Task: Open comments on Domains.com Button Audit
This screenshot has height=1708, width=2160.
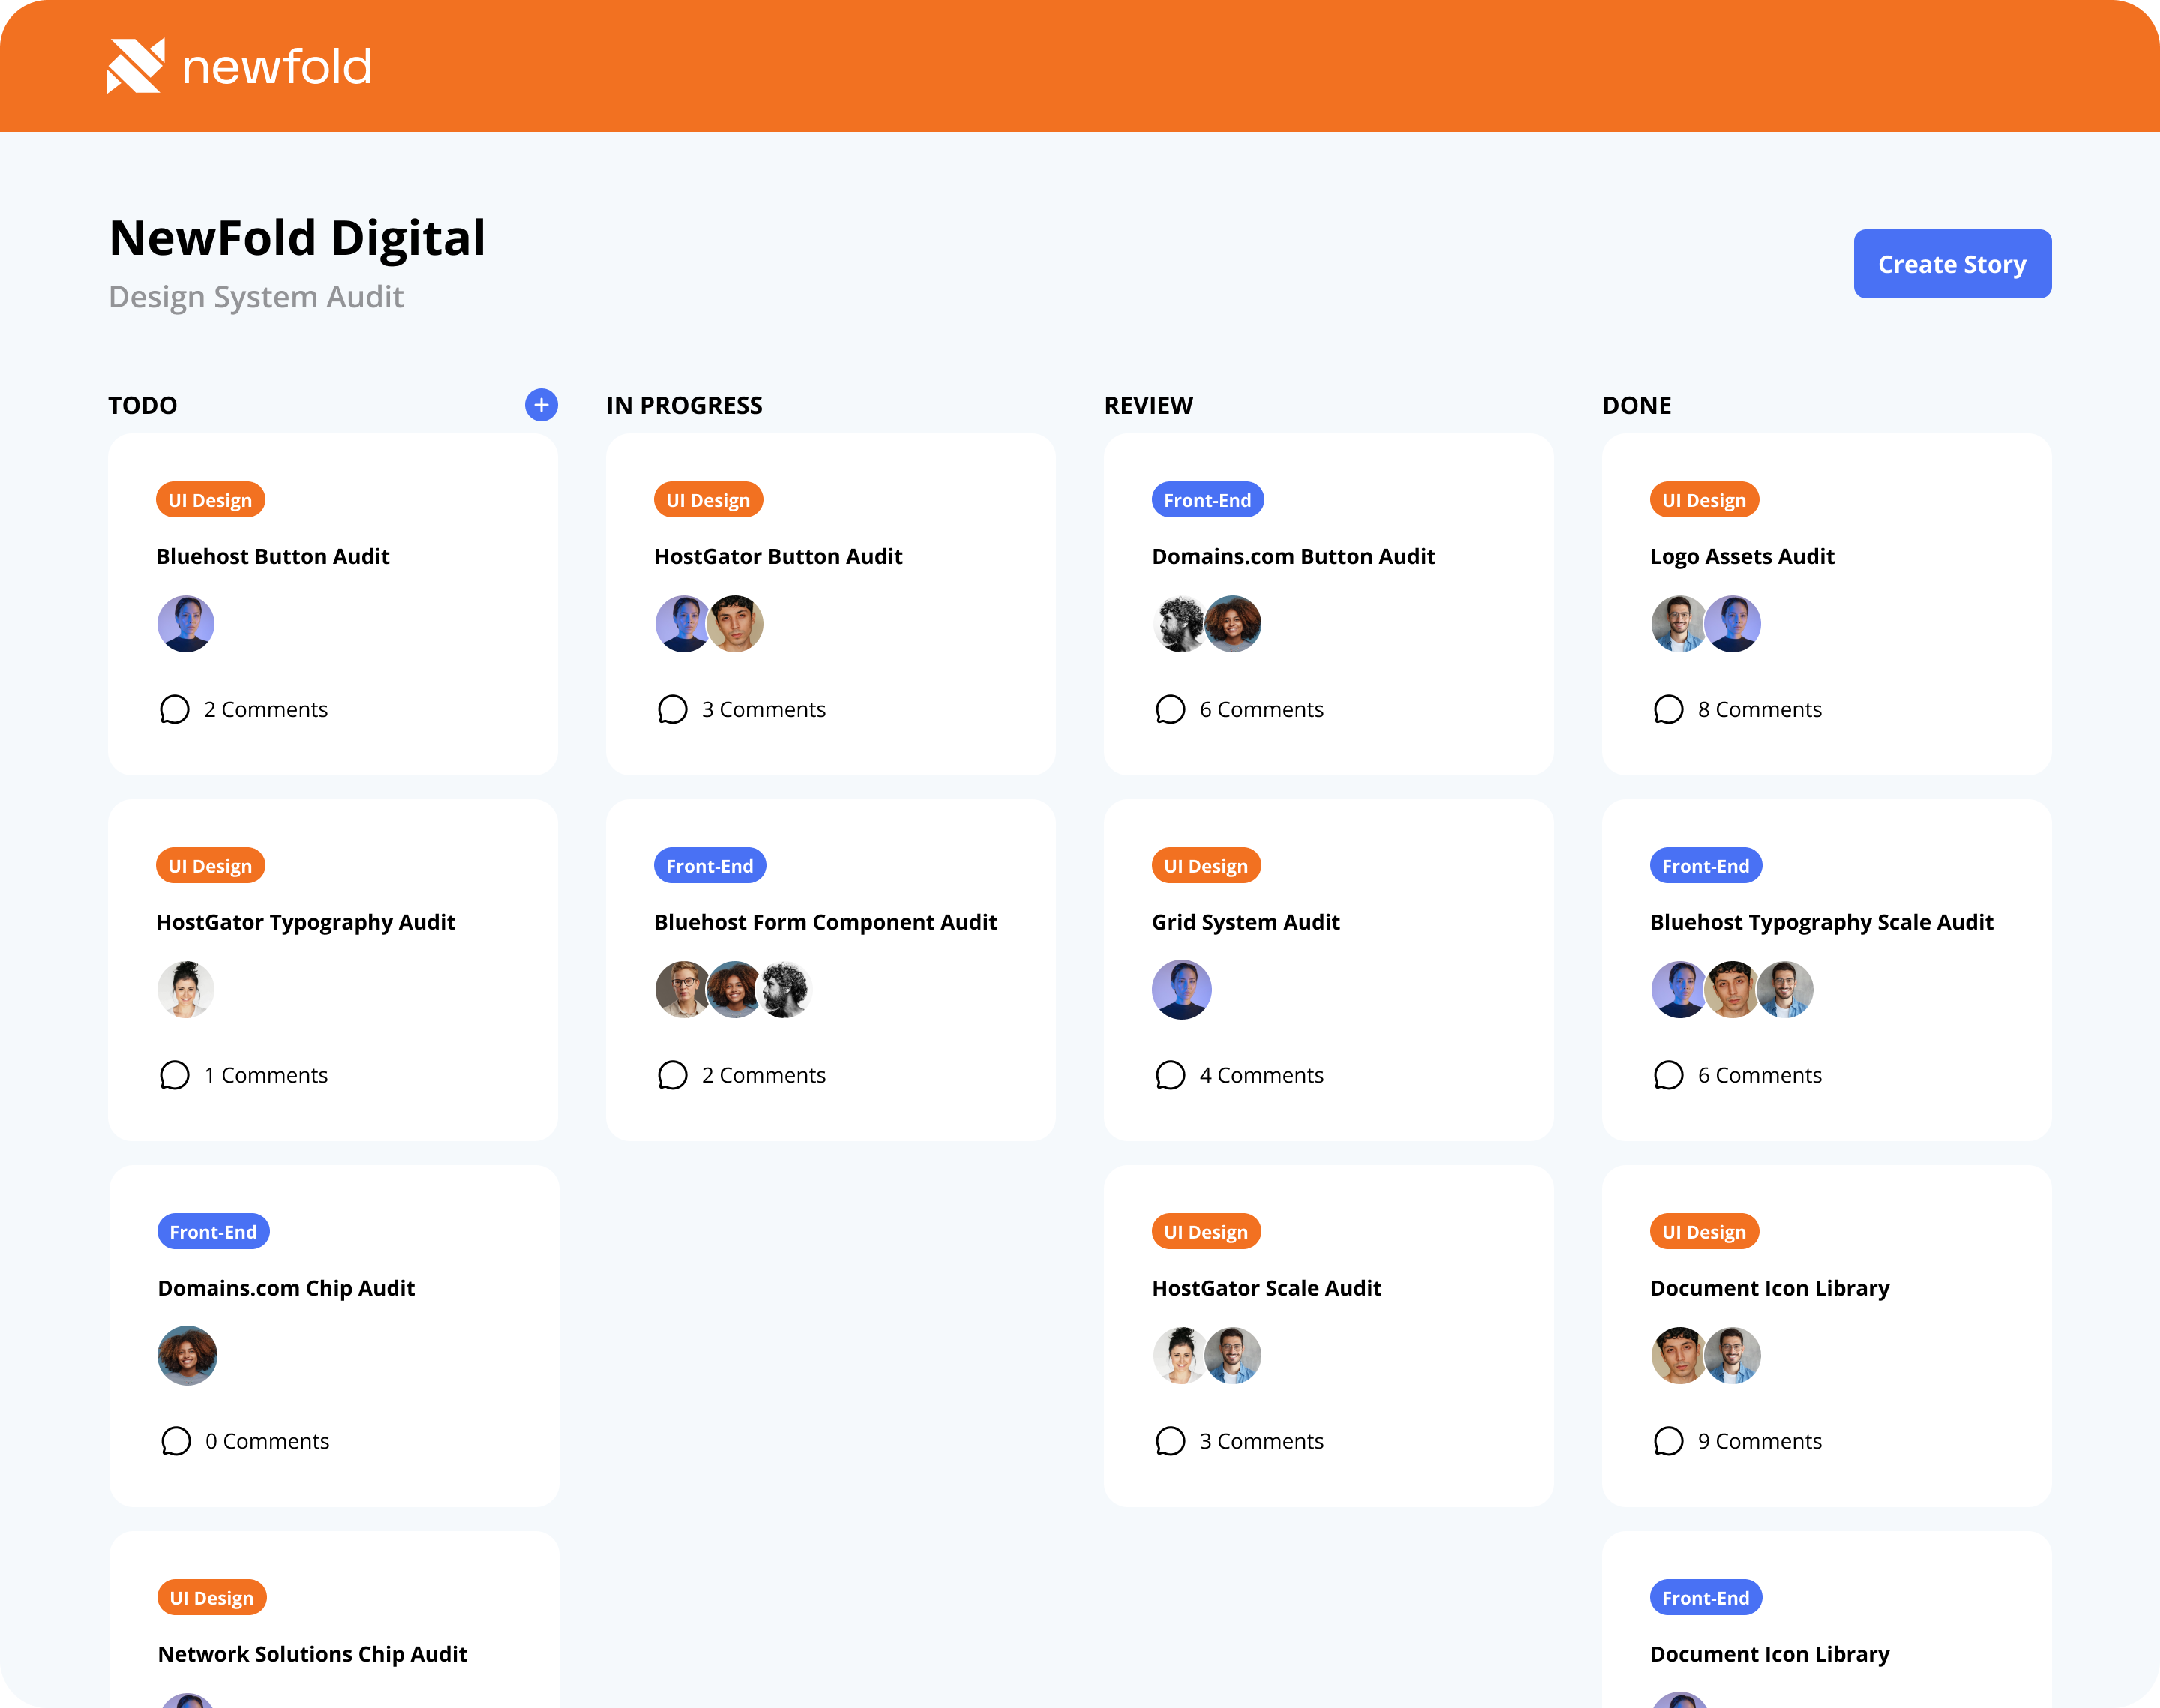Action: tap(1240, 709)
